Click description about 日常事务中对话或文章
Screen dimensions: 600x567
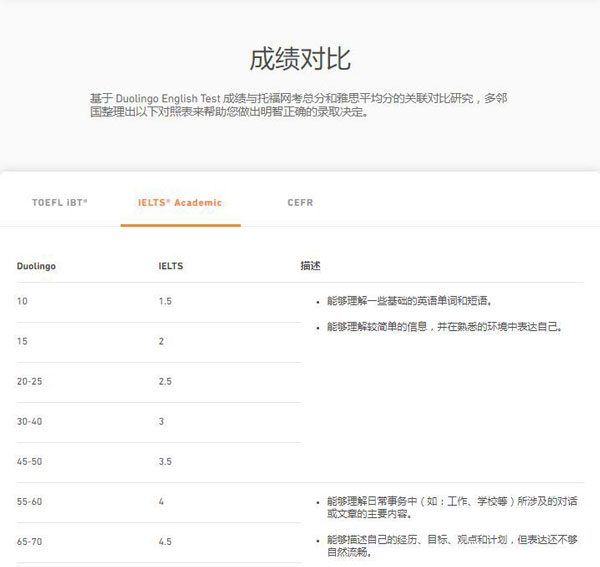[452, 507]
